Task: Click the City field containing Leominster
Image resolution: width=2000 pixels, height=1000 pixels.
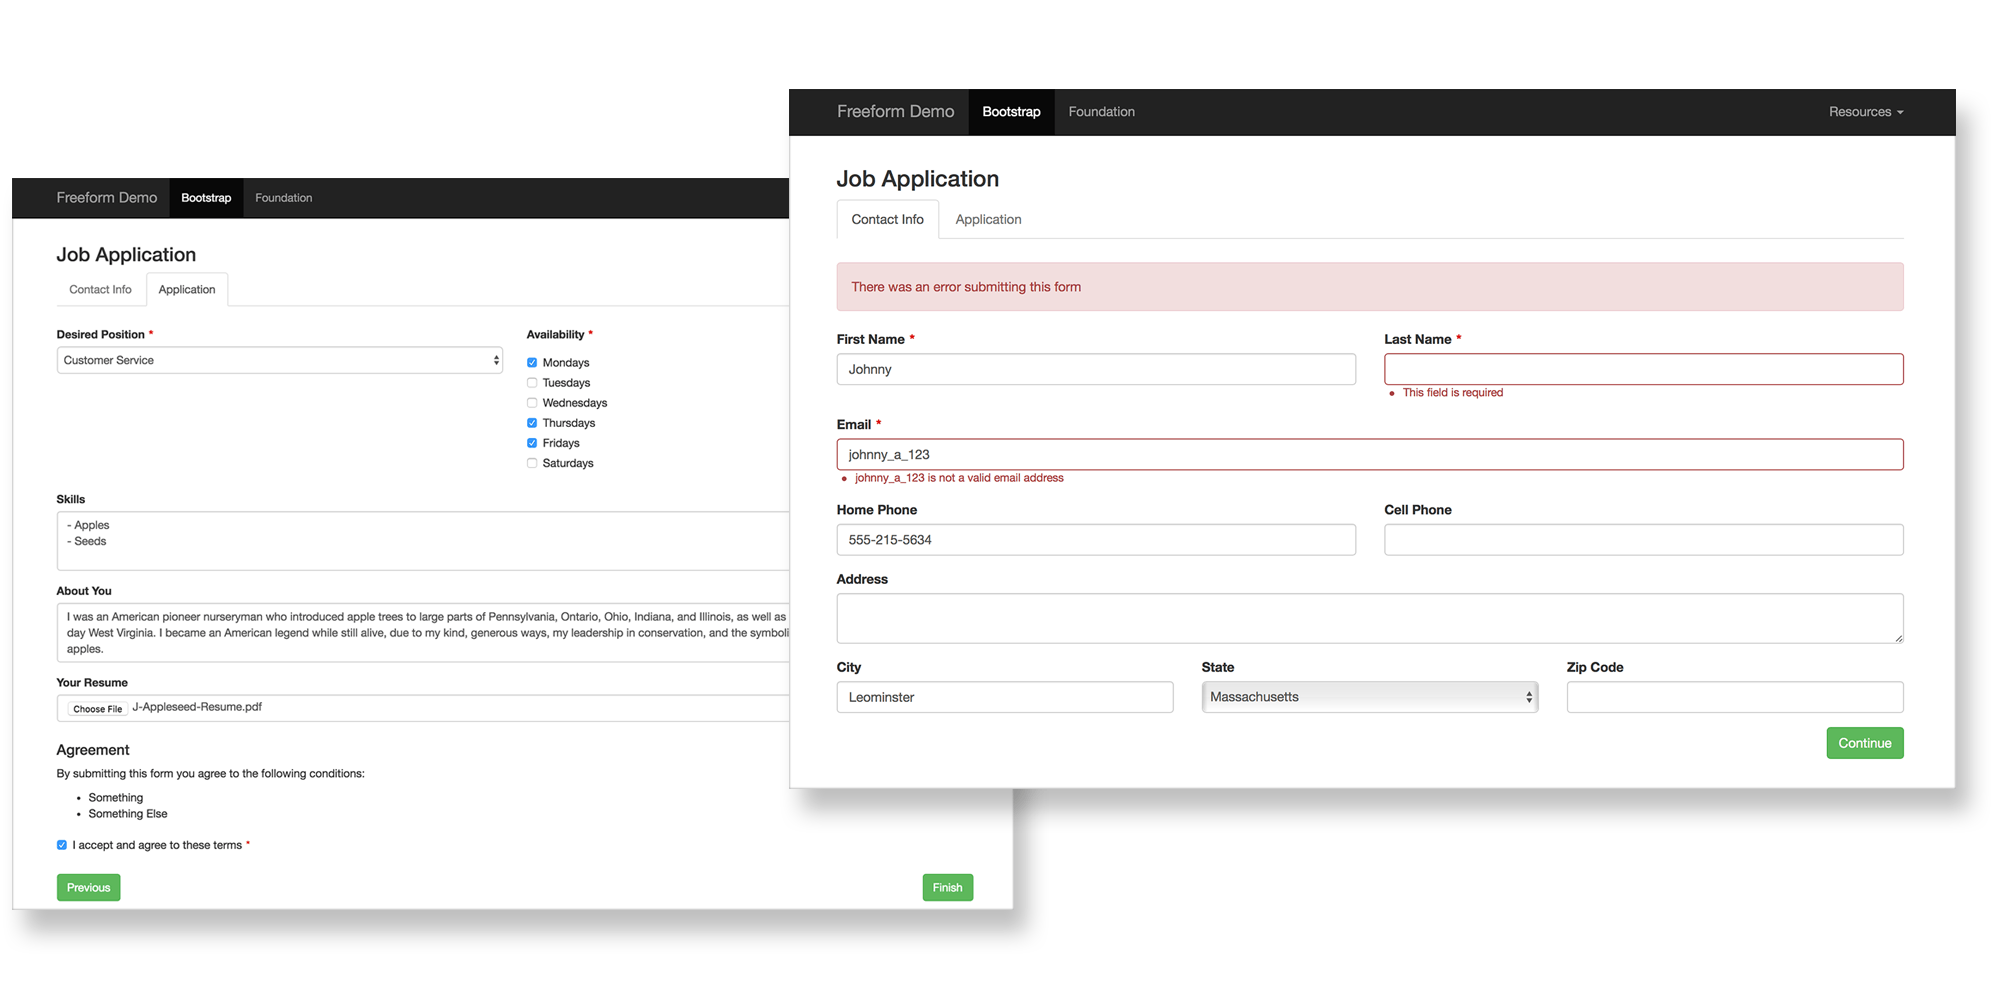Action: [x=1005, y=697]
